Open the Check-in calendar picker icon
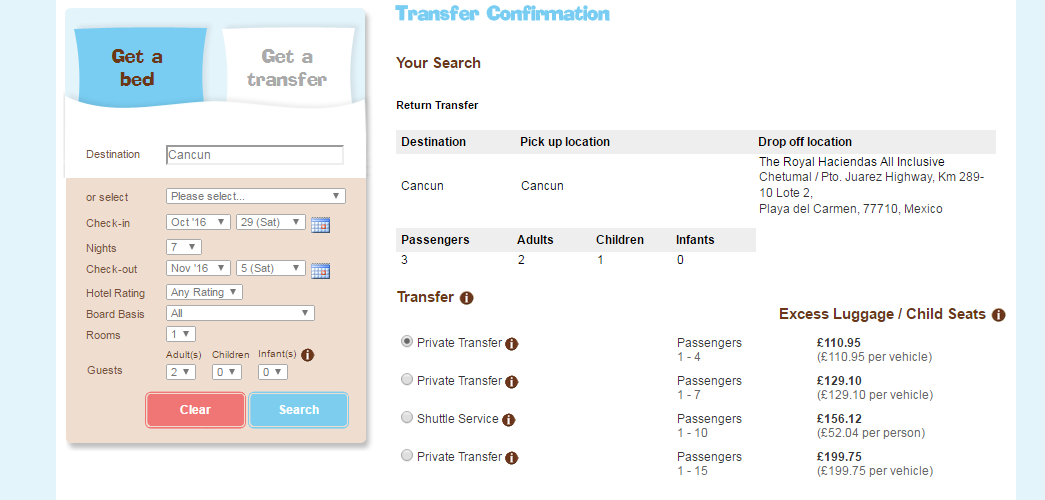The width and height of the screenshot is (1045, 500). (320, 224)
